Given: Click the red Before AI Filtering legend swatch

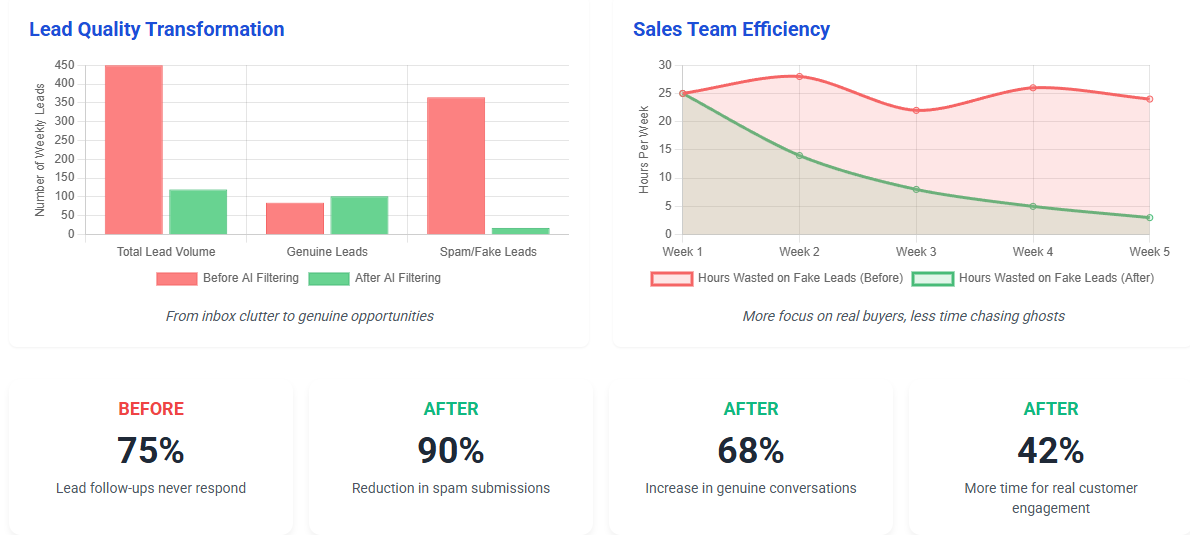Looking at the screenshot, I should [x=176, y=278].
